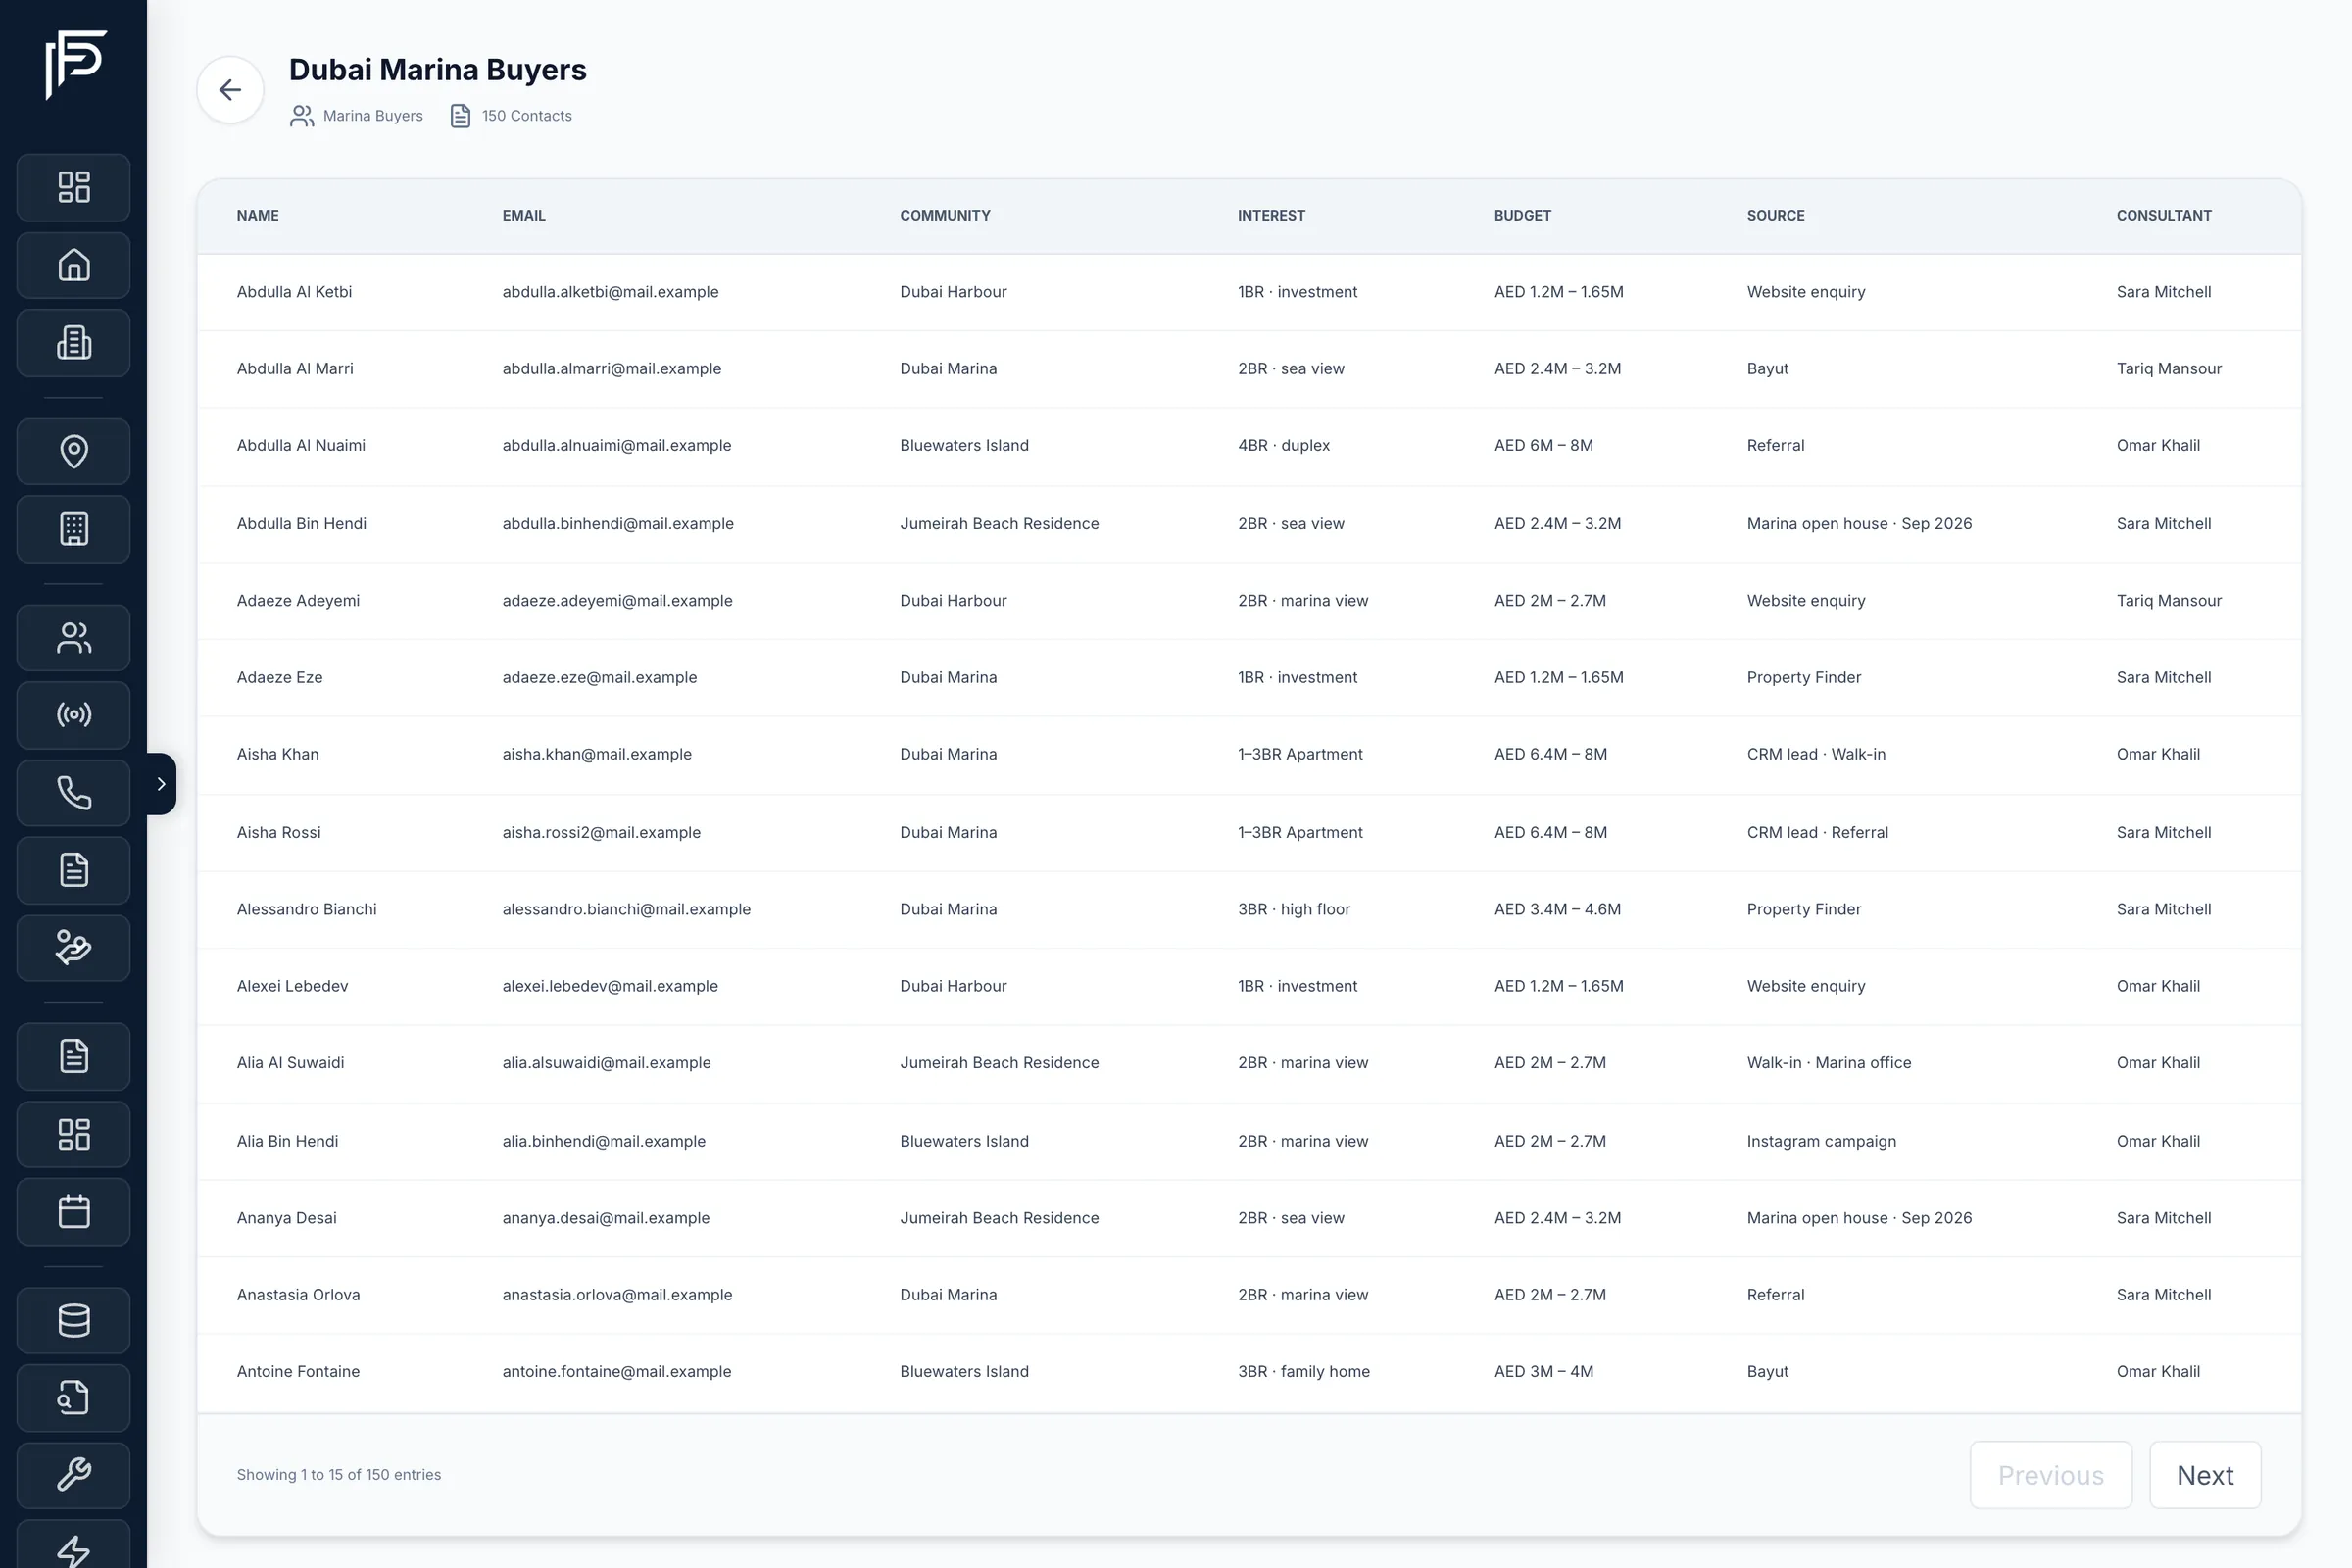Open the home icon in sidebar

click(x=74, y=265)
